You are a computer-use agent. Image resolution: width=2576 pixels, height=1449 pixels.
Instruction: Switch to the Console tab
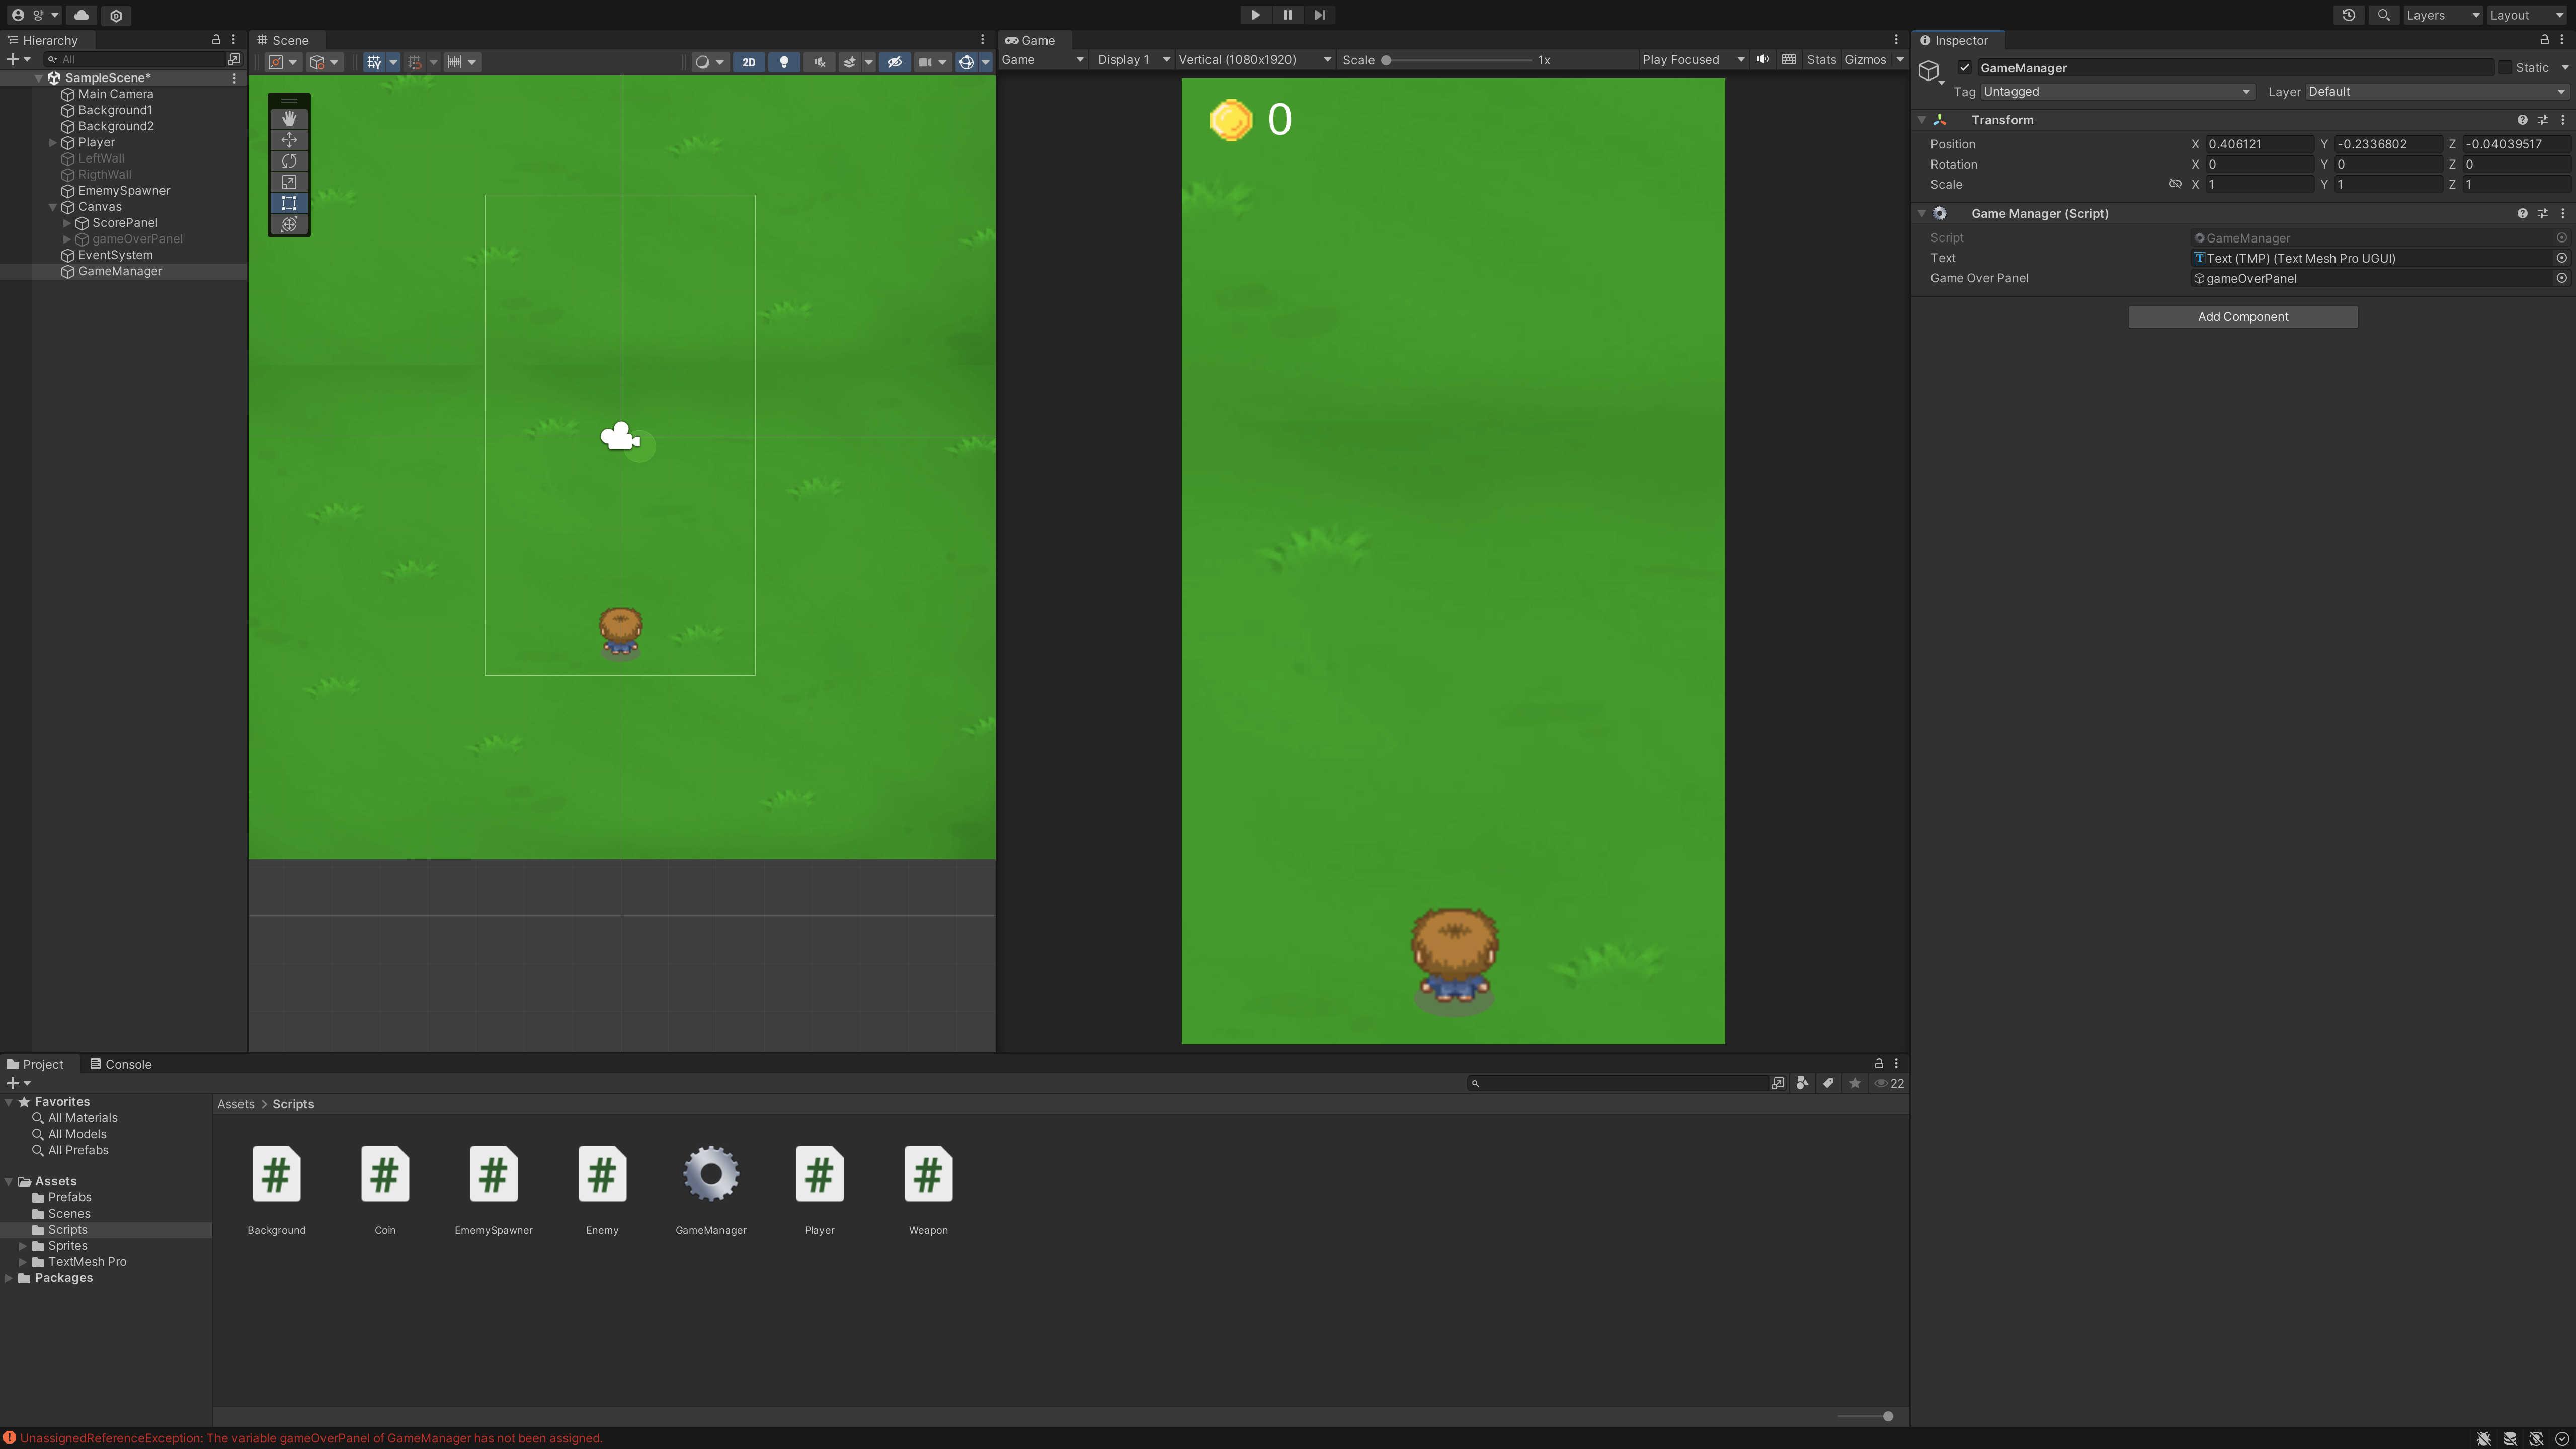(121, 1064)
